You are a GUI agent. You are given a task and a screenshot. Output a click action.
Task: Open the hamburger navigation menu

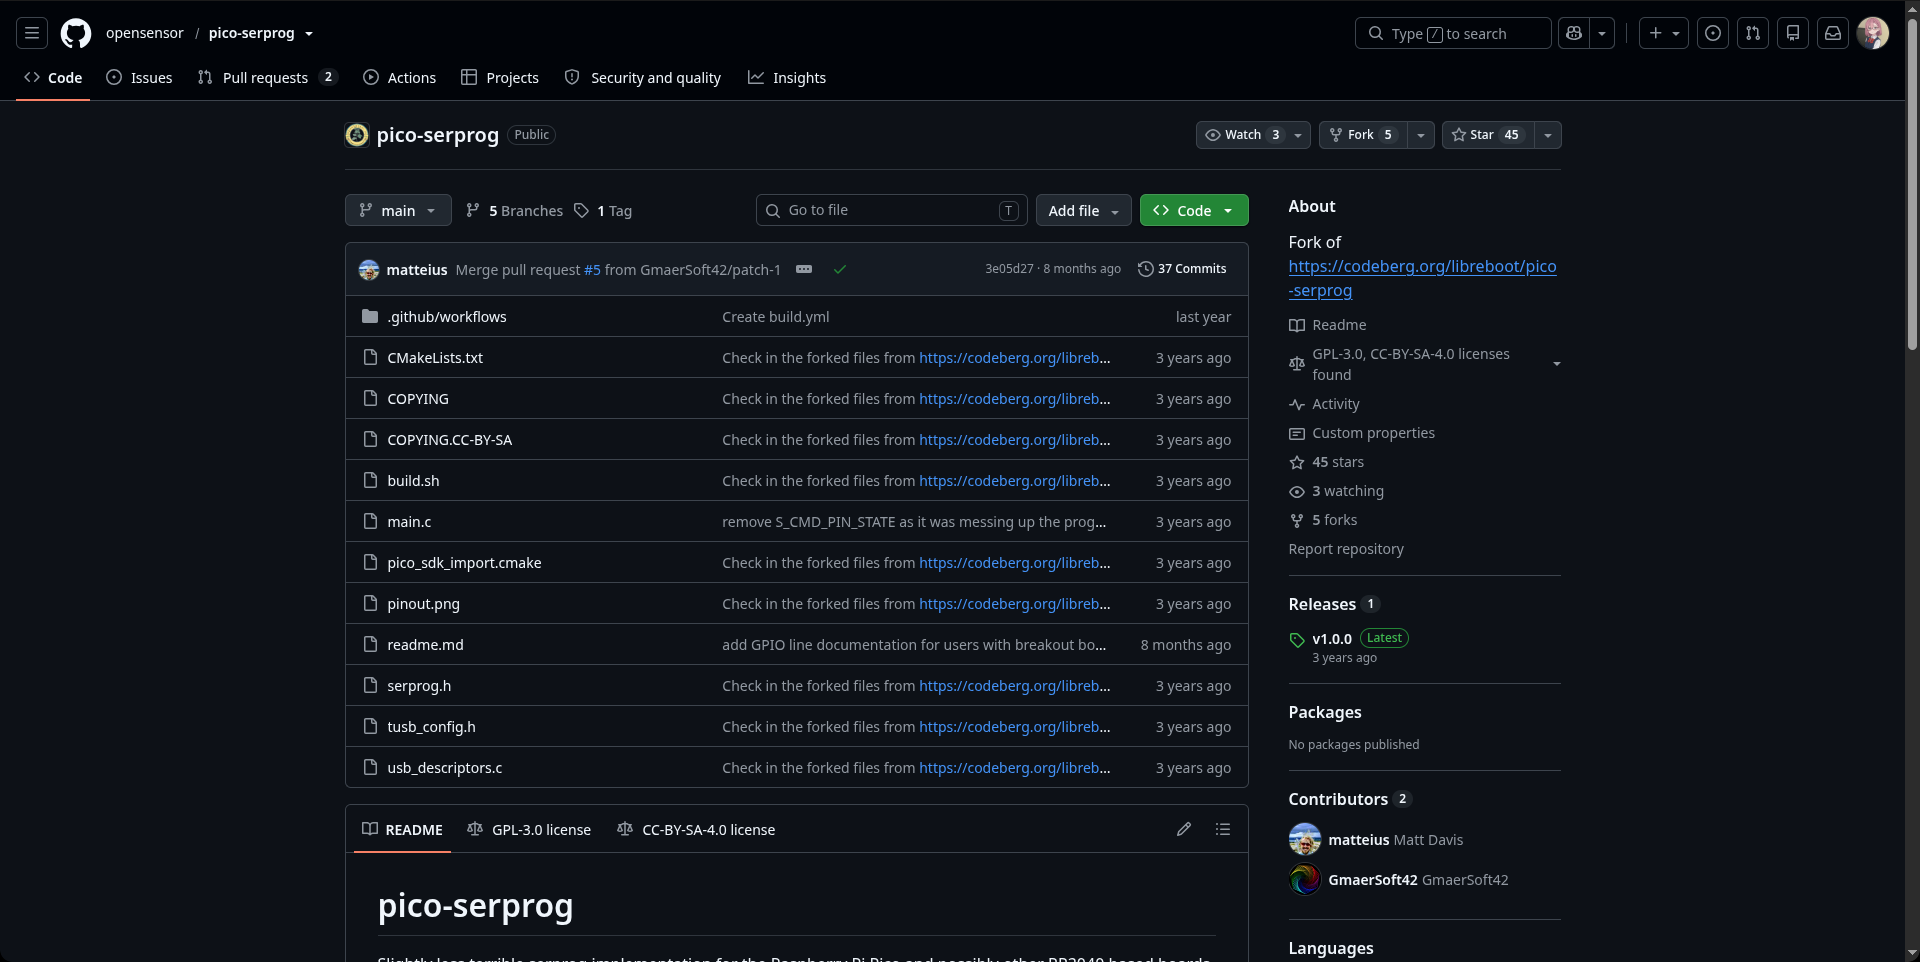[x=32, y=33]
